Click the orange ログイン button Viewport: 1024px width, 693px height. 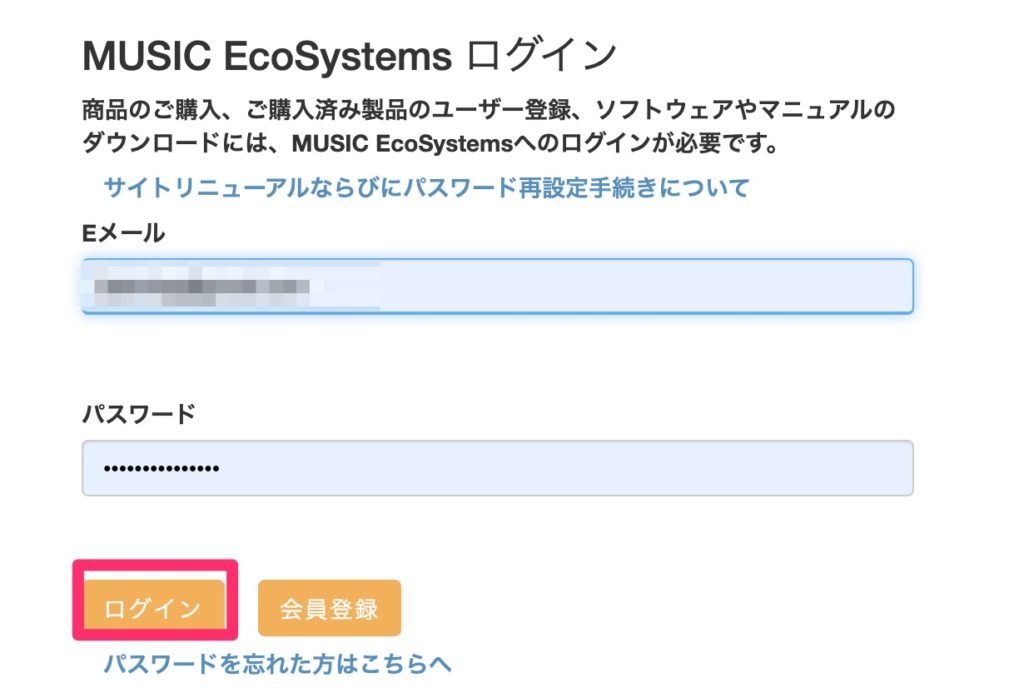point(153,608)
